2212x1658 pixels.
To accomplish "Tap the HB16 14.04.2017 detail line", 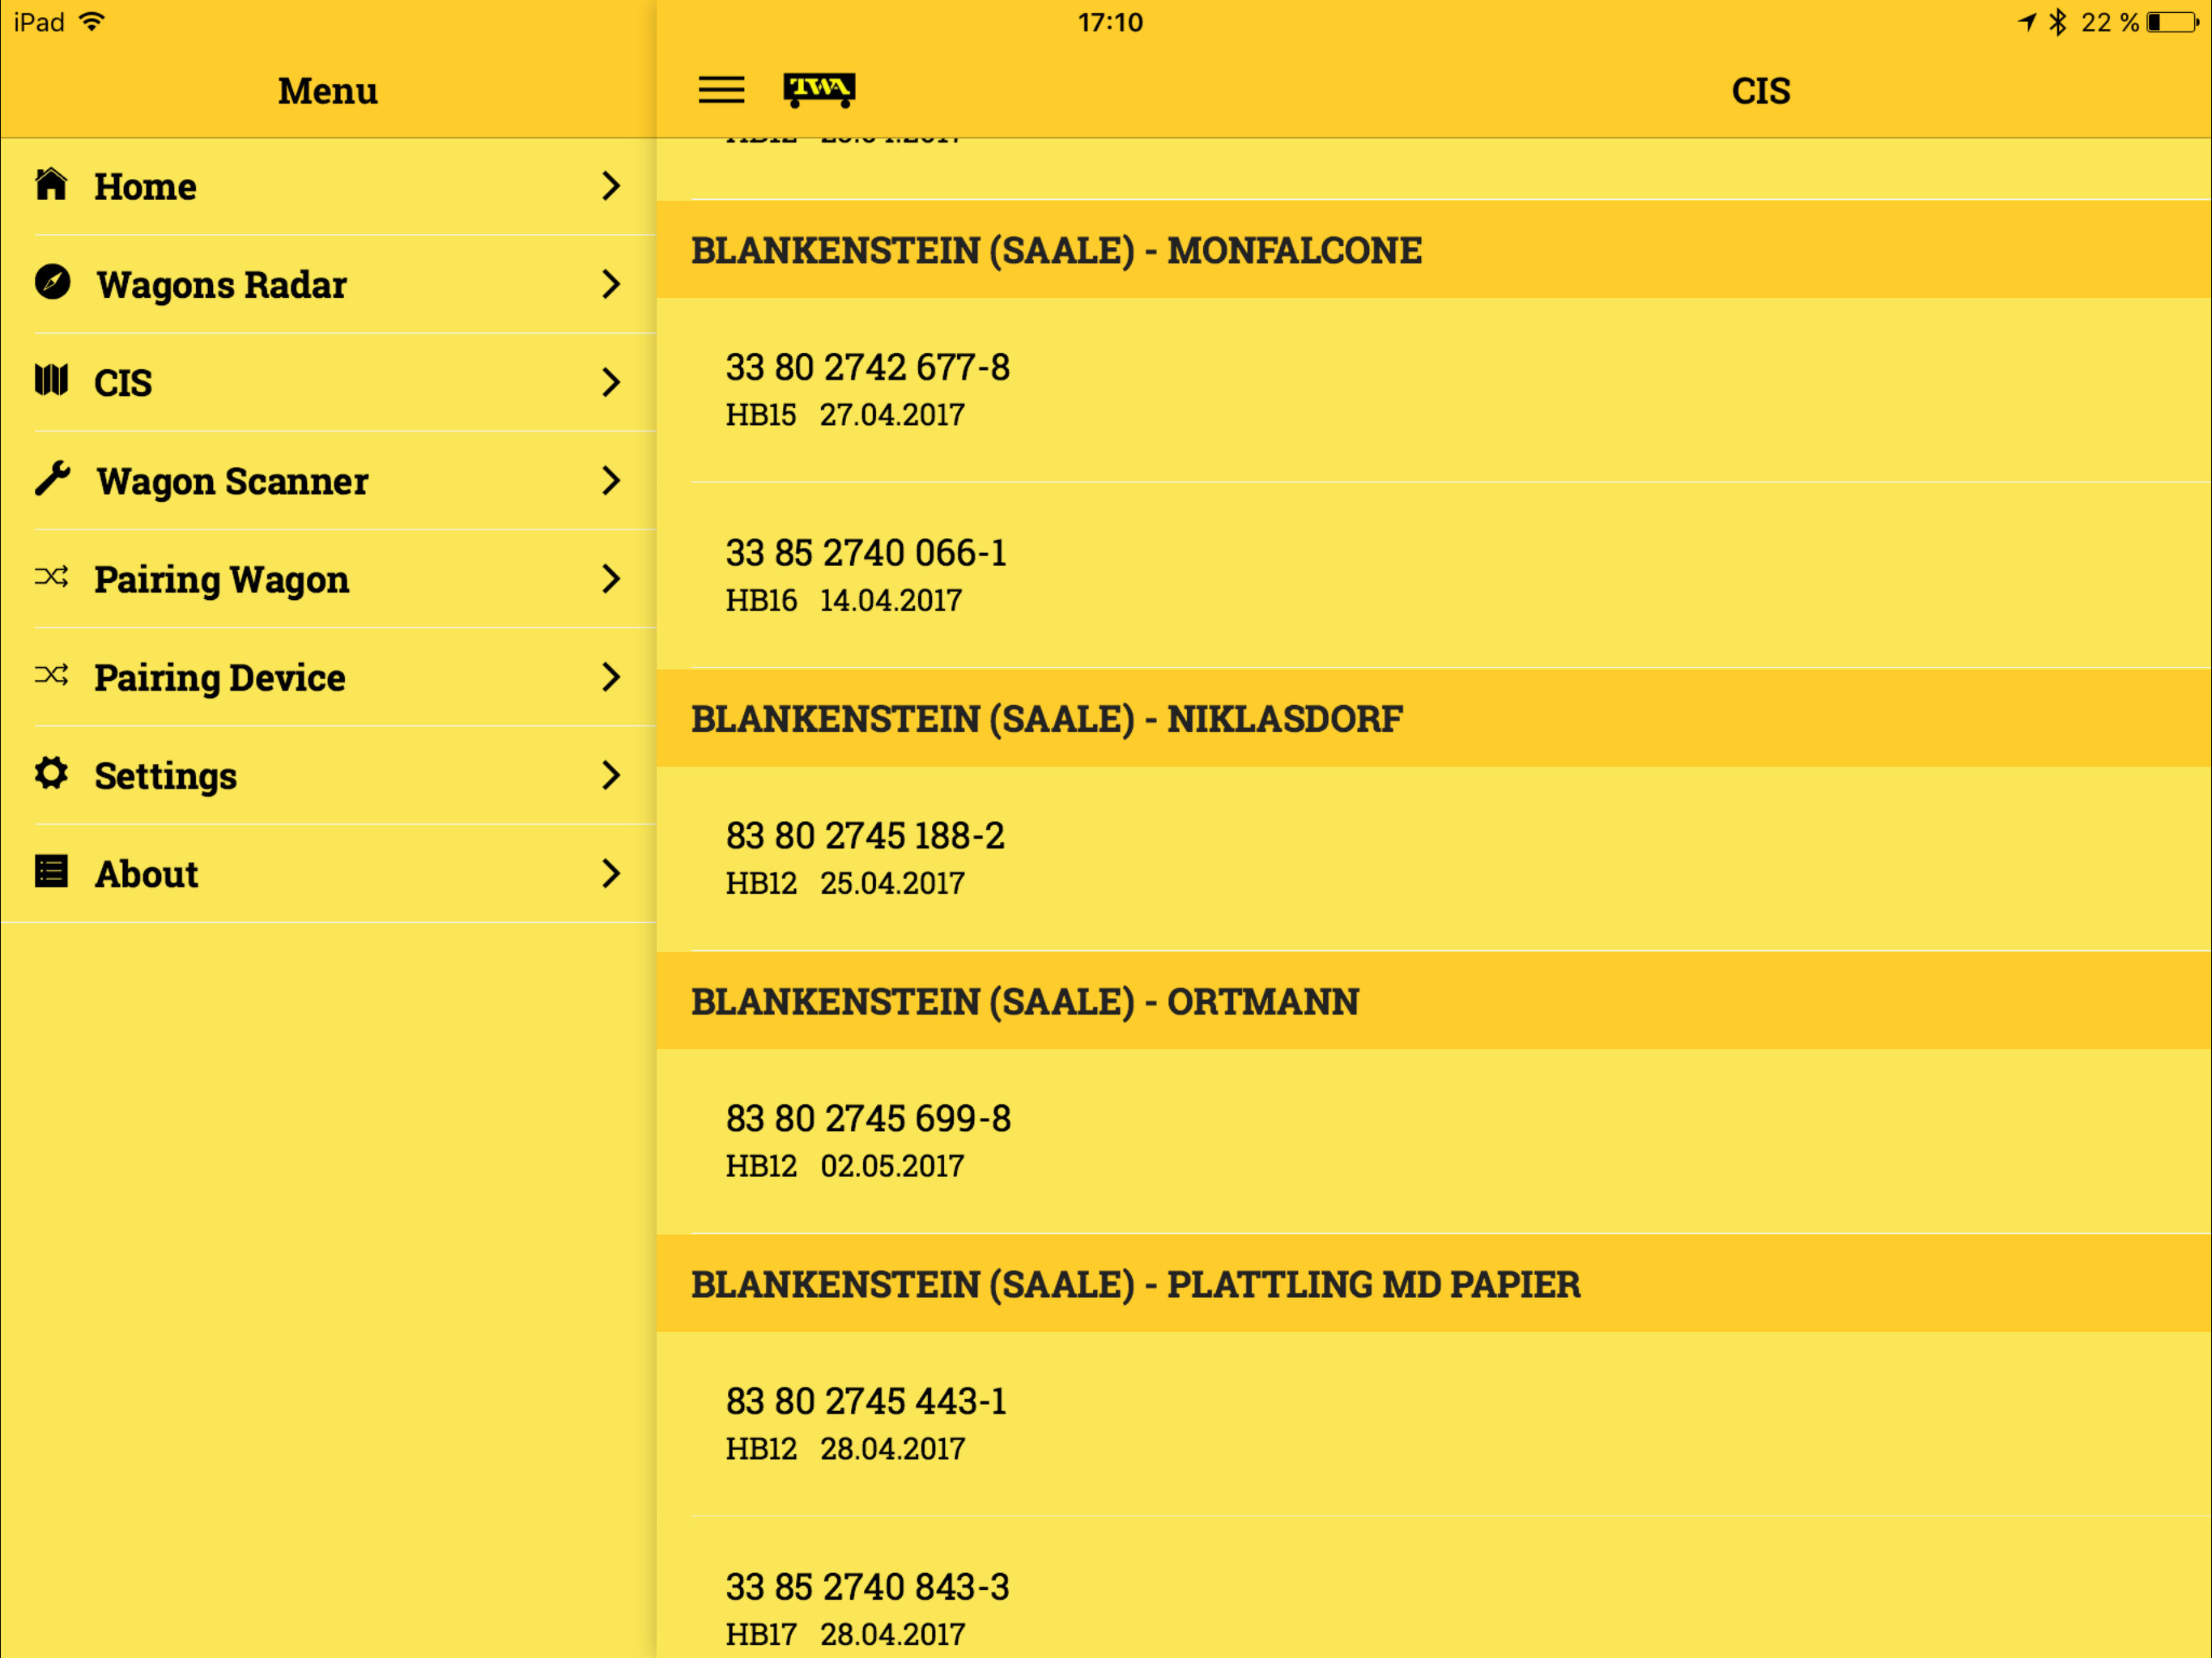I will 844,600.
